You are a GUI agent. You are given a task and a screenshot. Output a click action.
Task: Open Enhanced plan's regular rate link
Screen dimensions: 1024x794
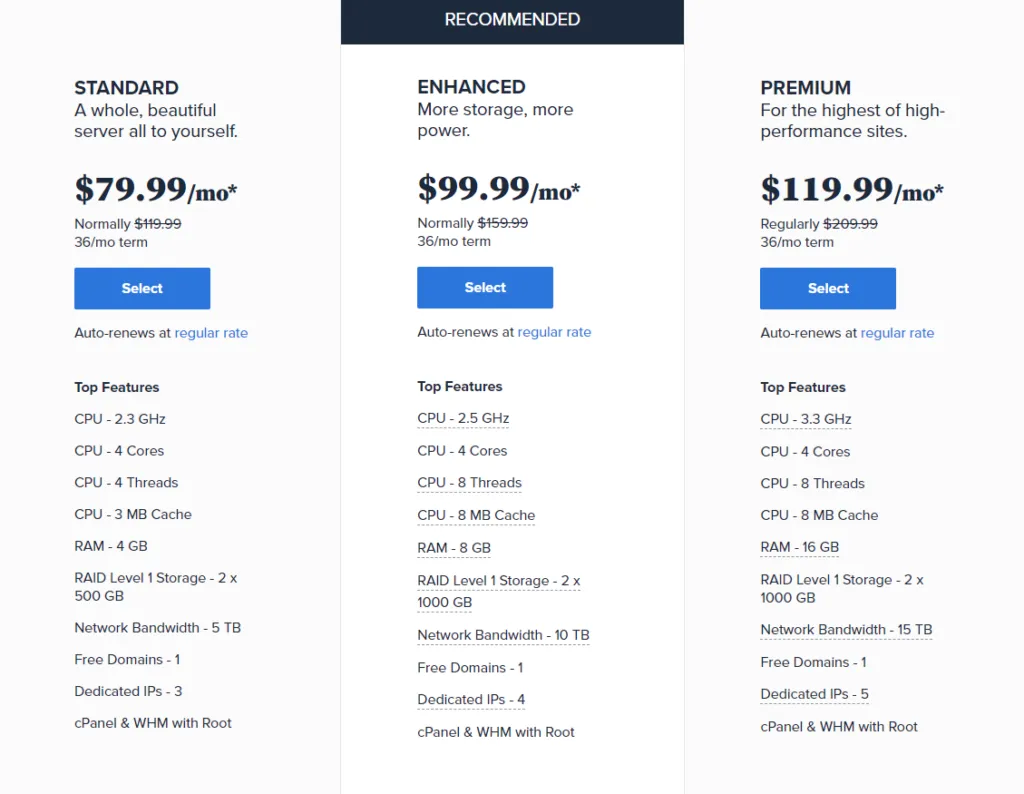pyautogui.click(x=554, y=332)
